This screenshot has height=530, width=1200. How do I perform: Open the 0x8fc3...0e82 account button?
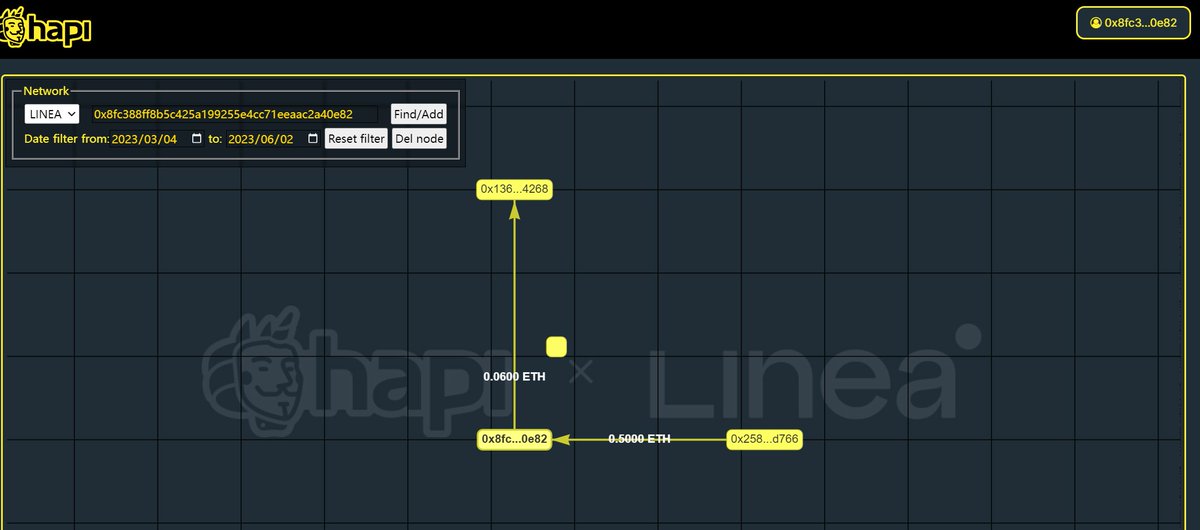pos(1133,22)
